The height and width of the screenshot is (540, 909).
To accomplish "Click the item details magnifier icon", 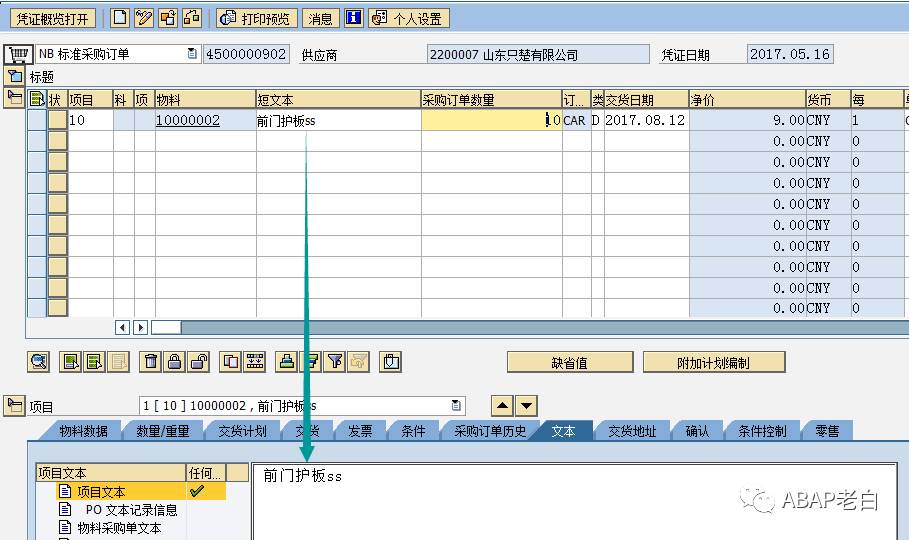I will tap(39, 362).
